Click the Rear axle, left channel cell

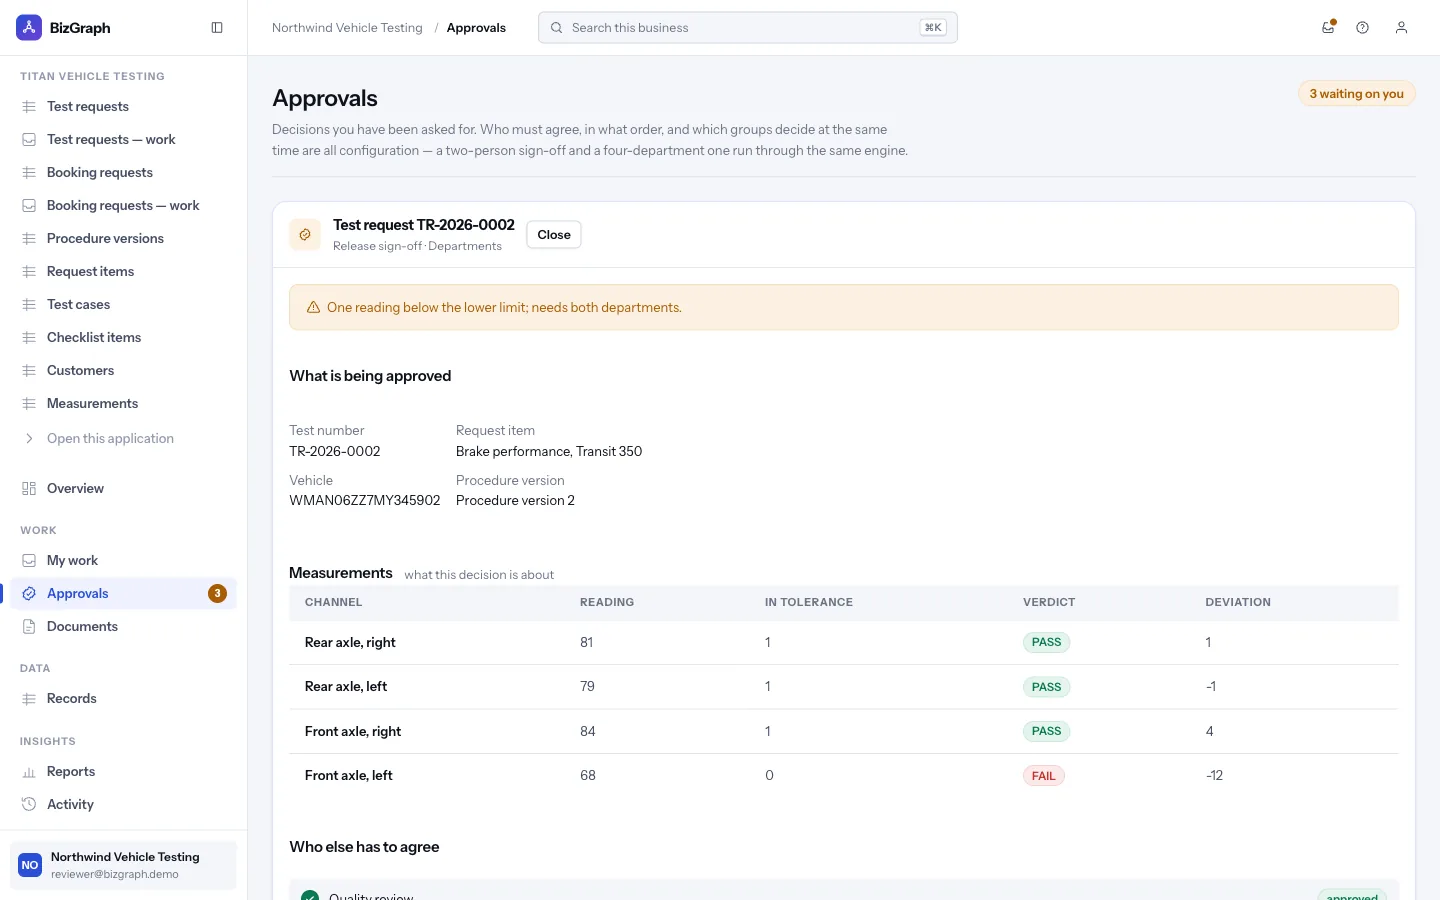[x=346, y=687]
